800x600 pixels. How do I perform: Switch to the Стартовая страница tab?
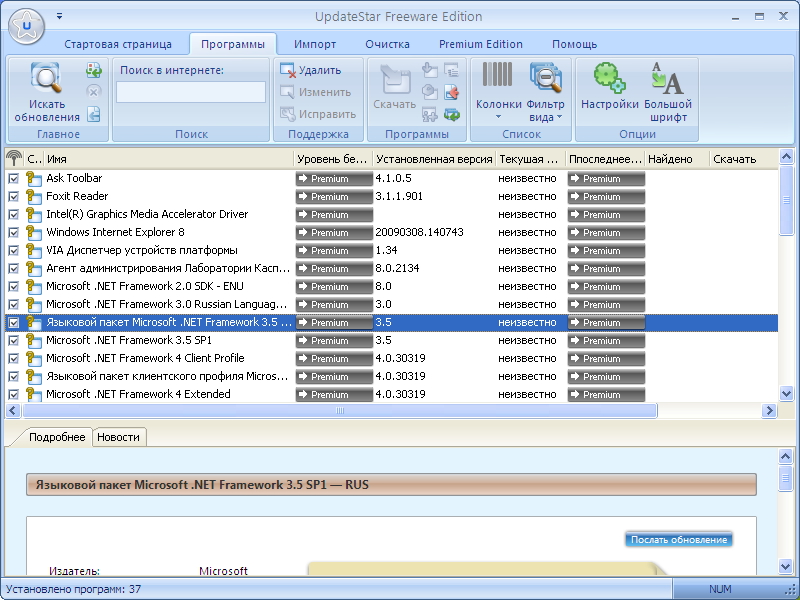coord(118,44)
